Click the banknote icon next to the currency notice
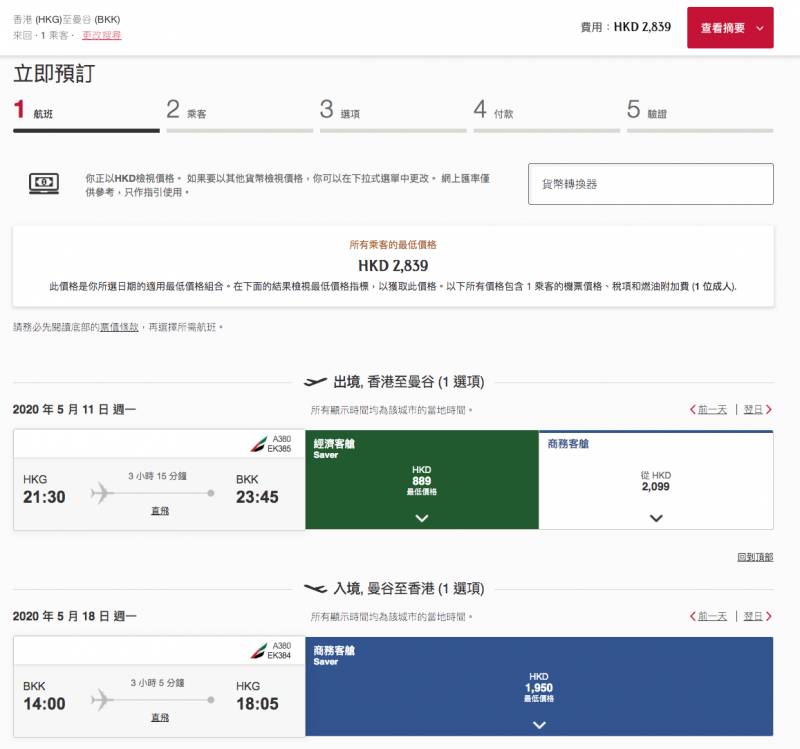Screen dimensions: 800x749 (46, 180)
